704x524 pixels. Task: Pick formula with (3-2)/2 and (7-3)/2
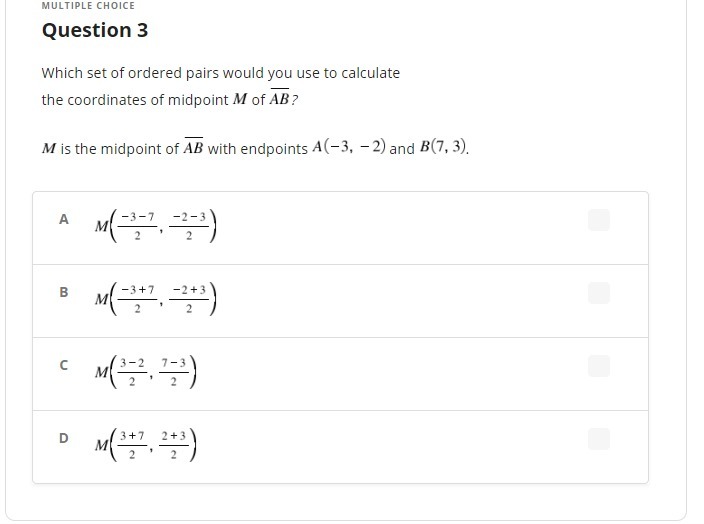pyautogui.click(x=145, y=372)
